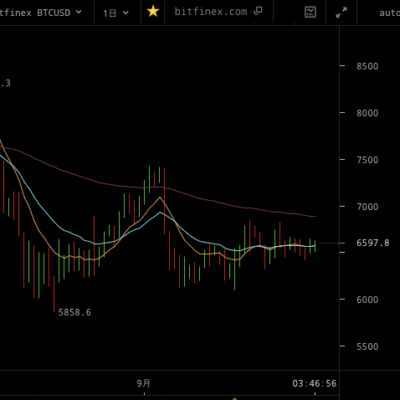Click the 5500 price axis label
This screenshot has height=400, width=400.
pyautogui.click(x=367, y=347)
